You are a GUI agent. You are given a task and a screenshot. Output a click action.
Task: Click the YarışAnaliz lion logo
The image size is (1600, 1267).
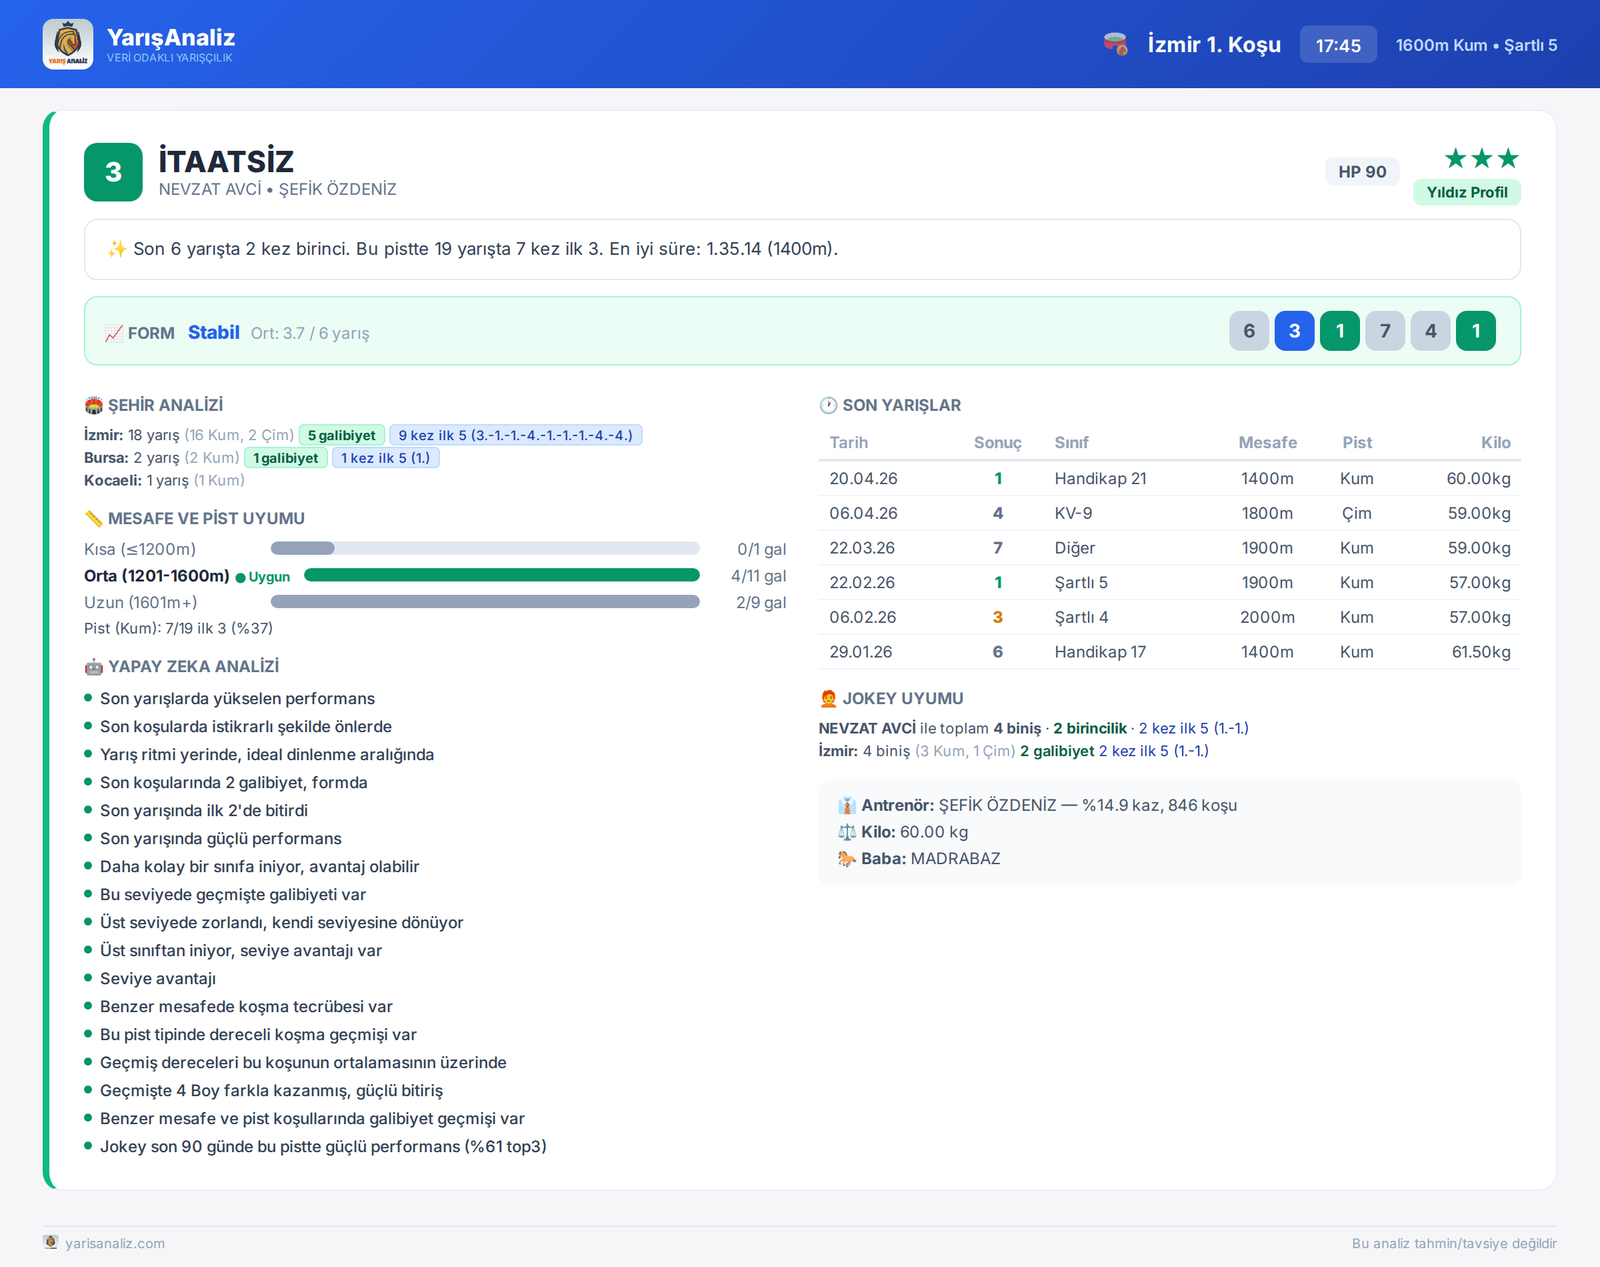point(68,44)
